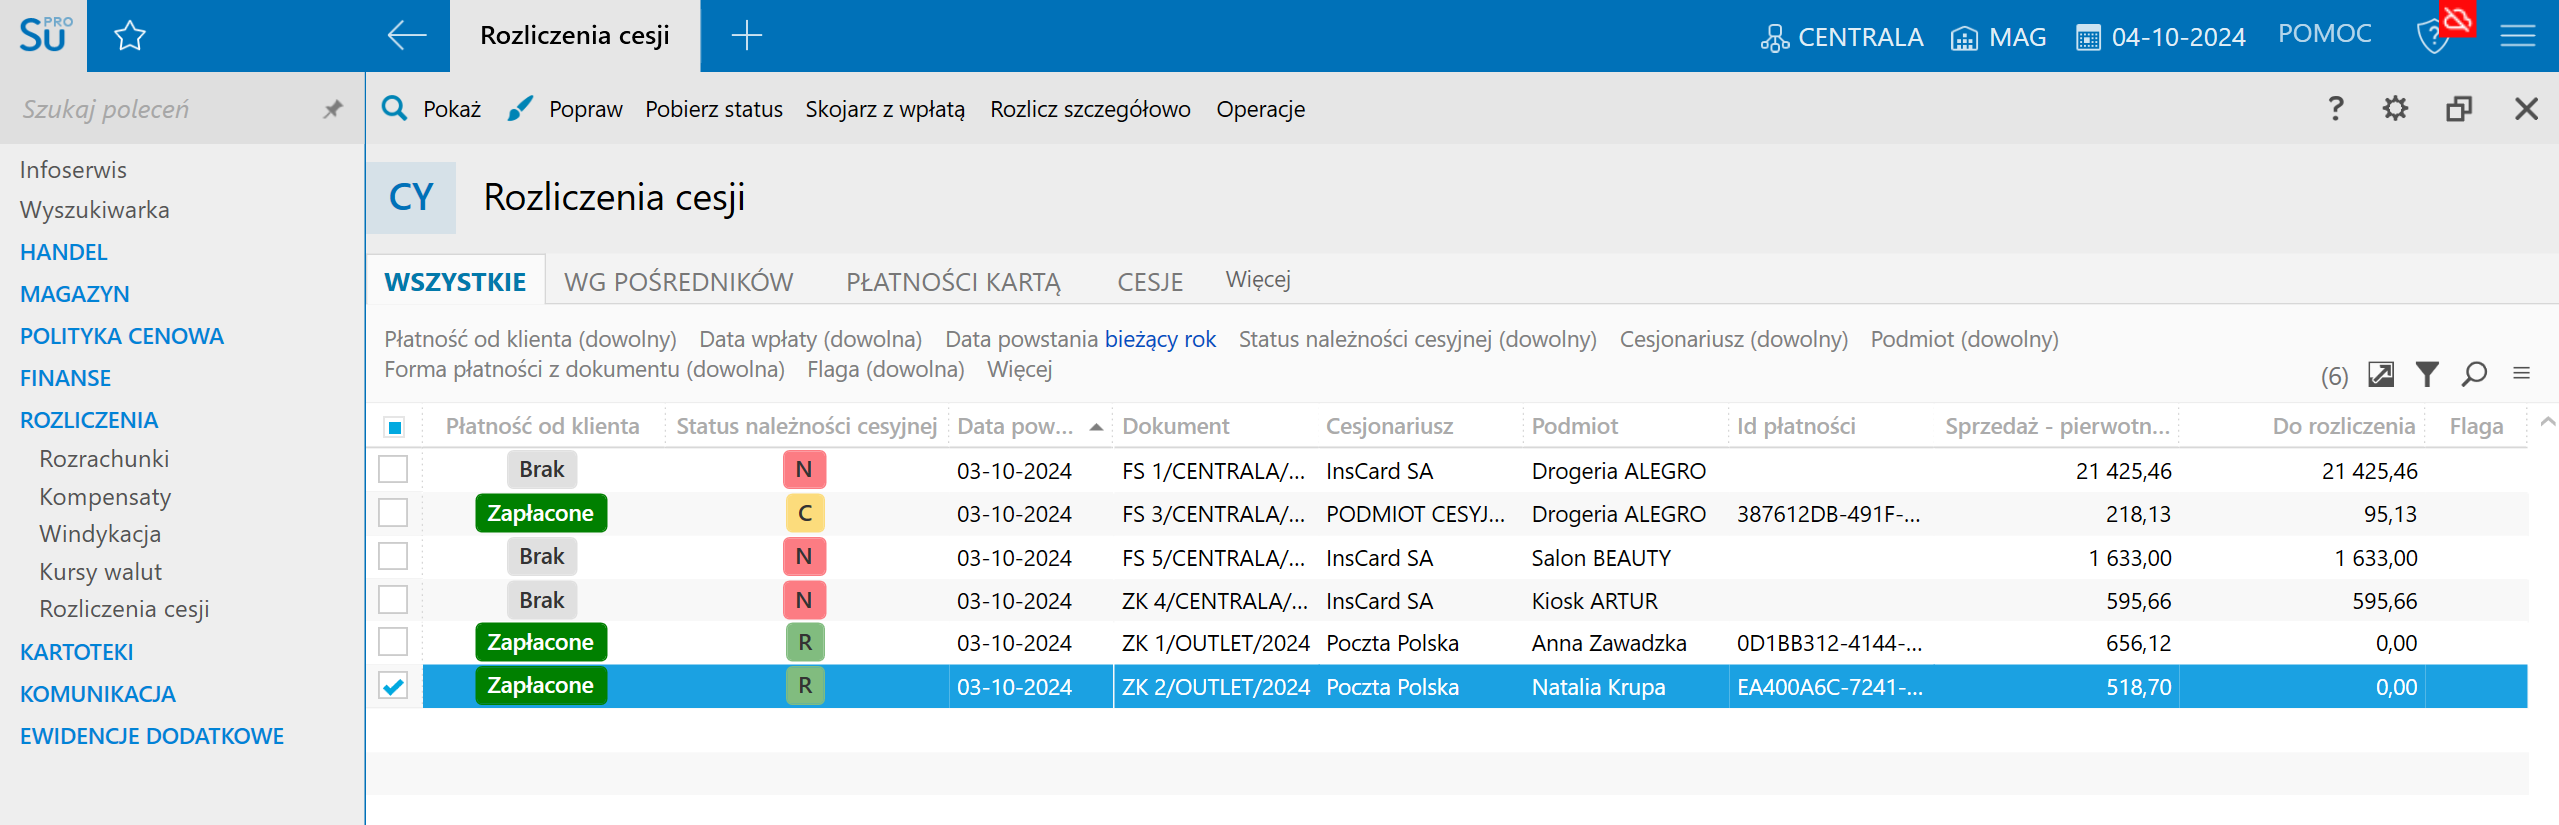The width and height of the screenshot is (2559, 825).
Task: Click the export list icon
Action: tap(2381, 374)
